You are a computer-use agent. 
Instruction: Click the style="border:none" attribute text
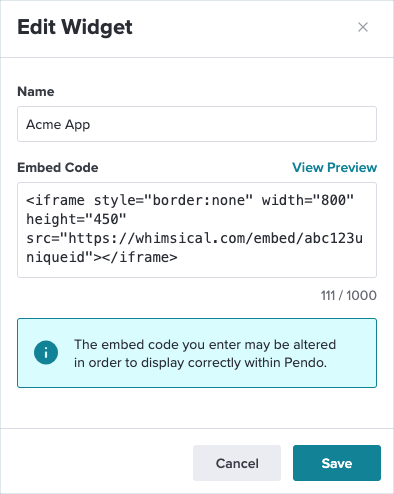click(173, 200)
